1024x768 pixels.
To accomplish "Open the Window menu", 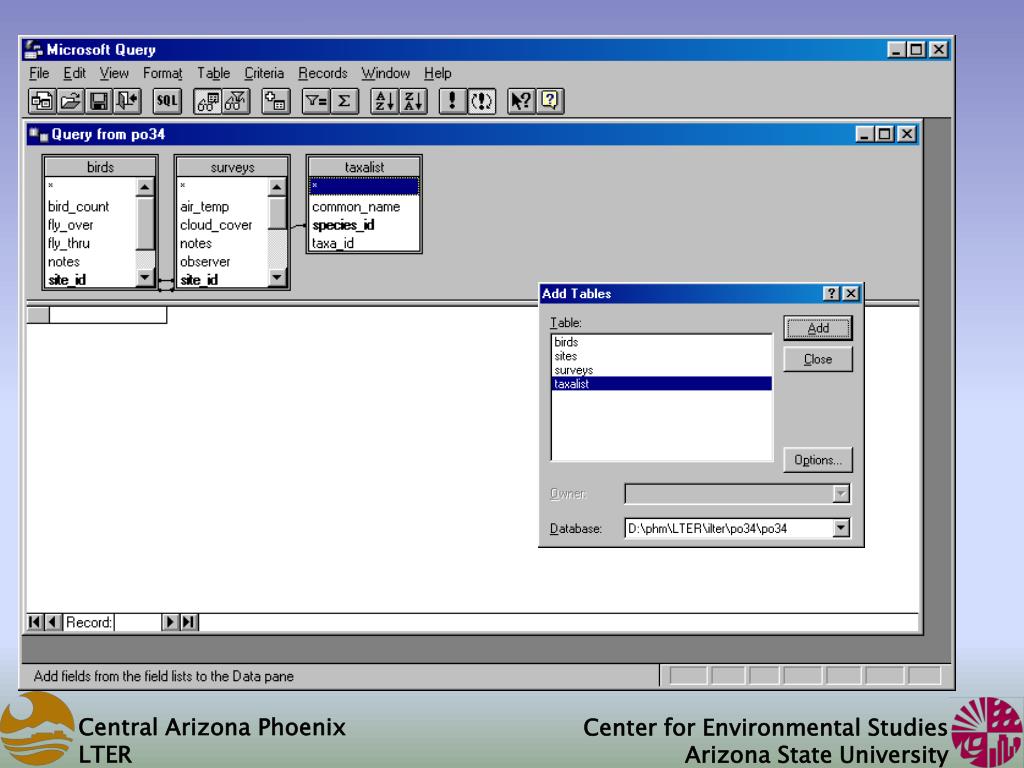I will point(386,73).
